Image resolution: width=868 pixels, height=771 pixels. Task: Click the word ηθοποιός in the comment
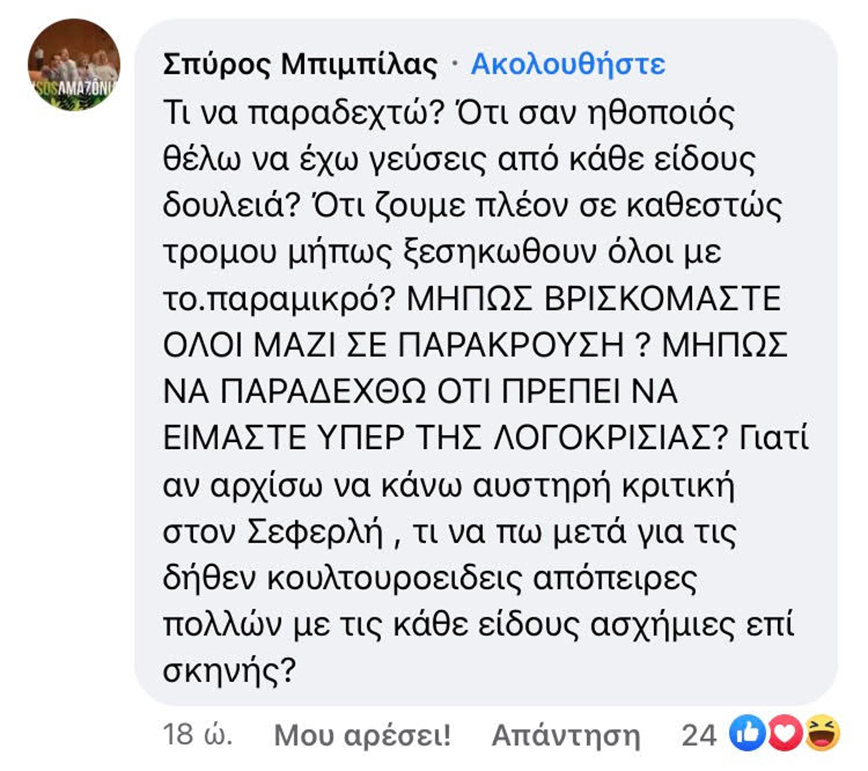tap(652, 113)
